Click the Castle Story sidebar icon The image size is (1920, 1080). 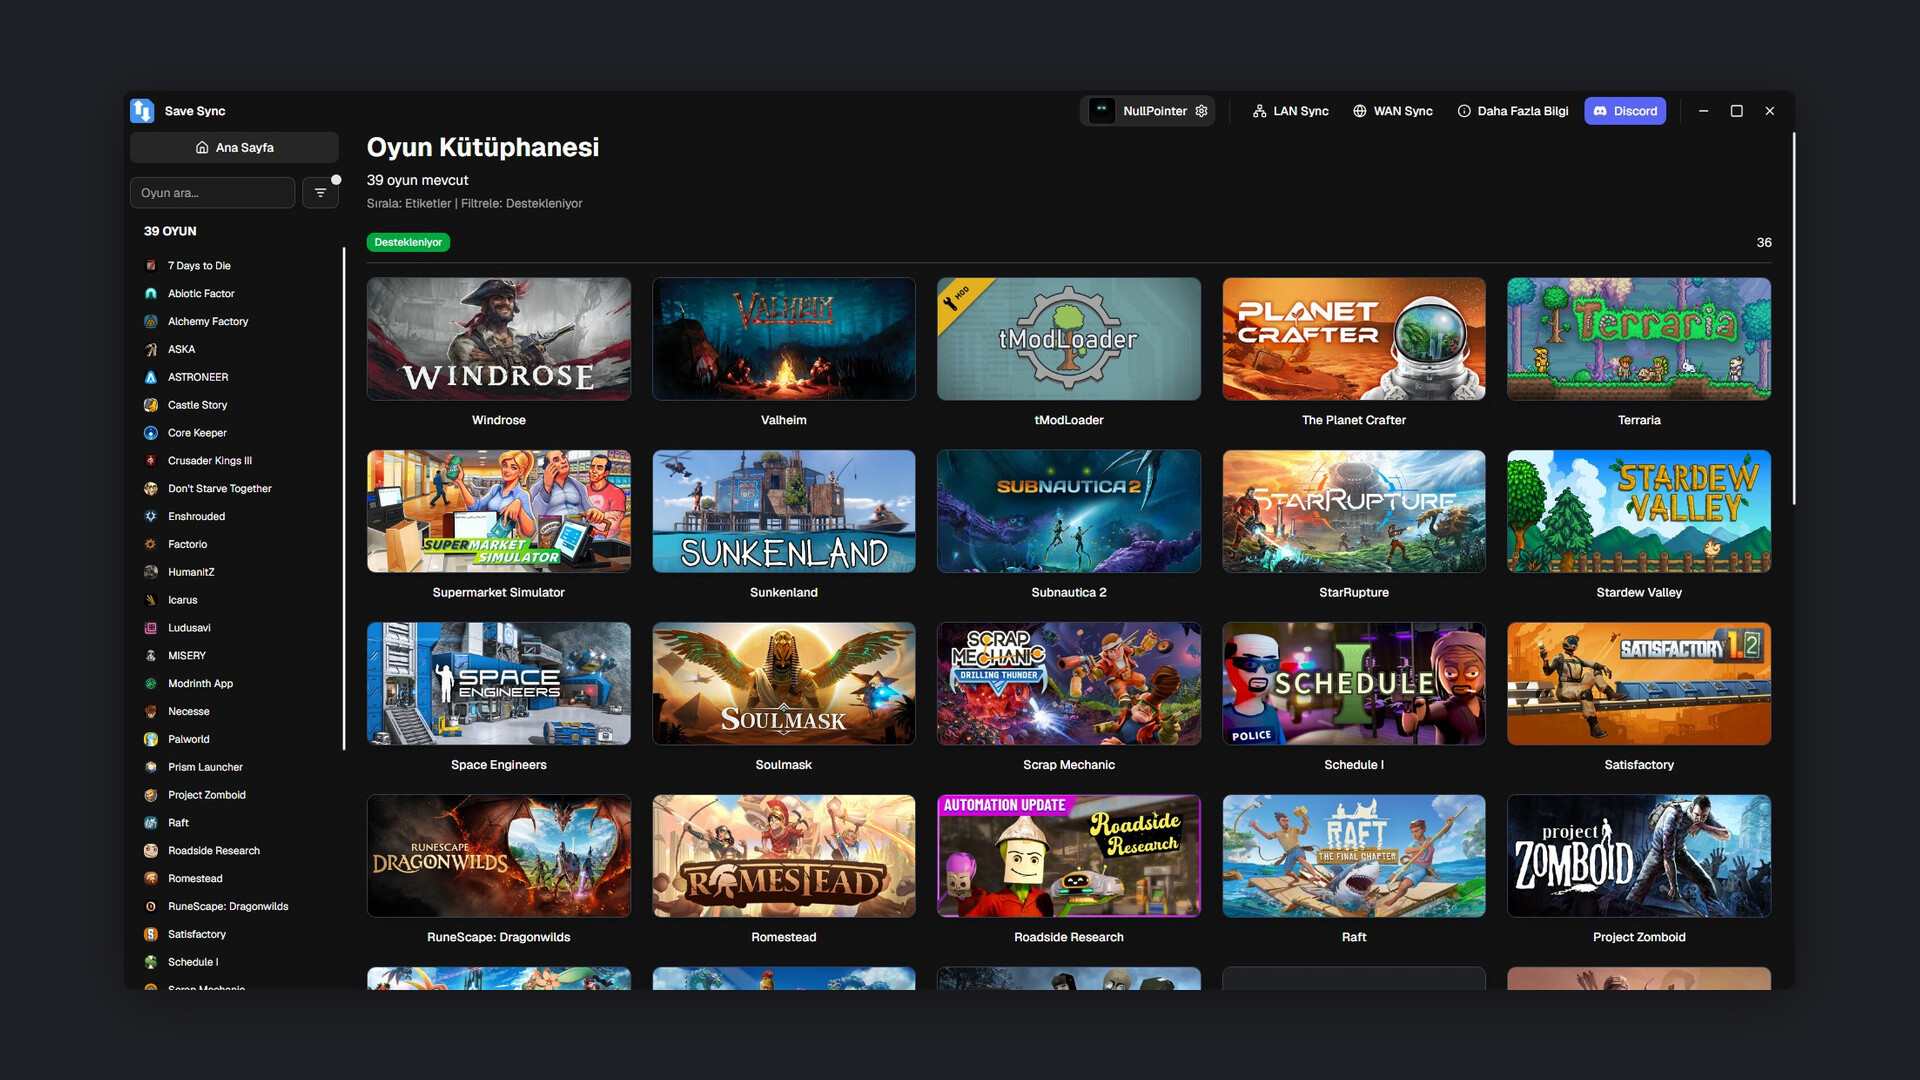click(151, 405)
